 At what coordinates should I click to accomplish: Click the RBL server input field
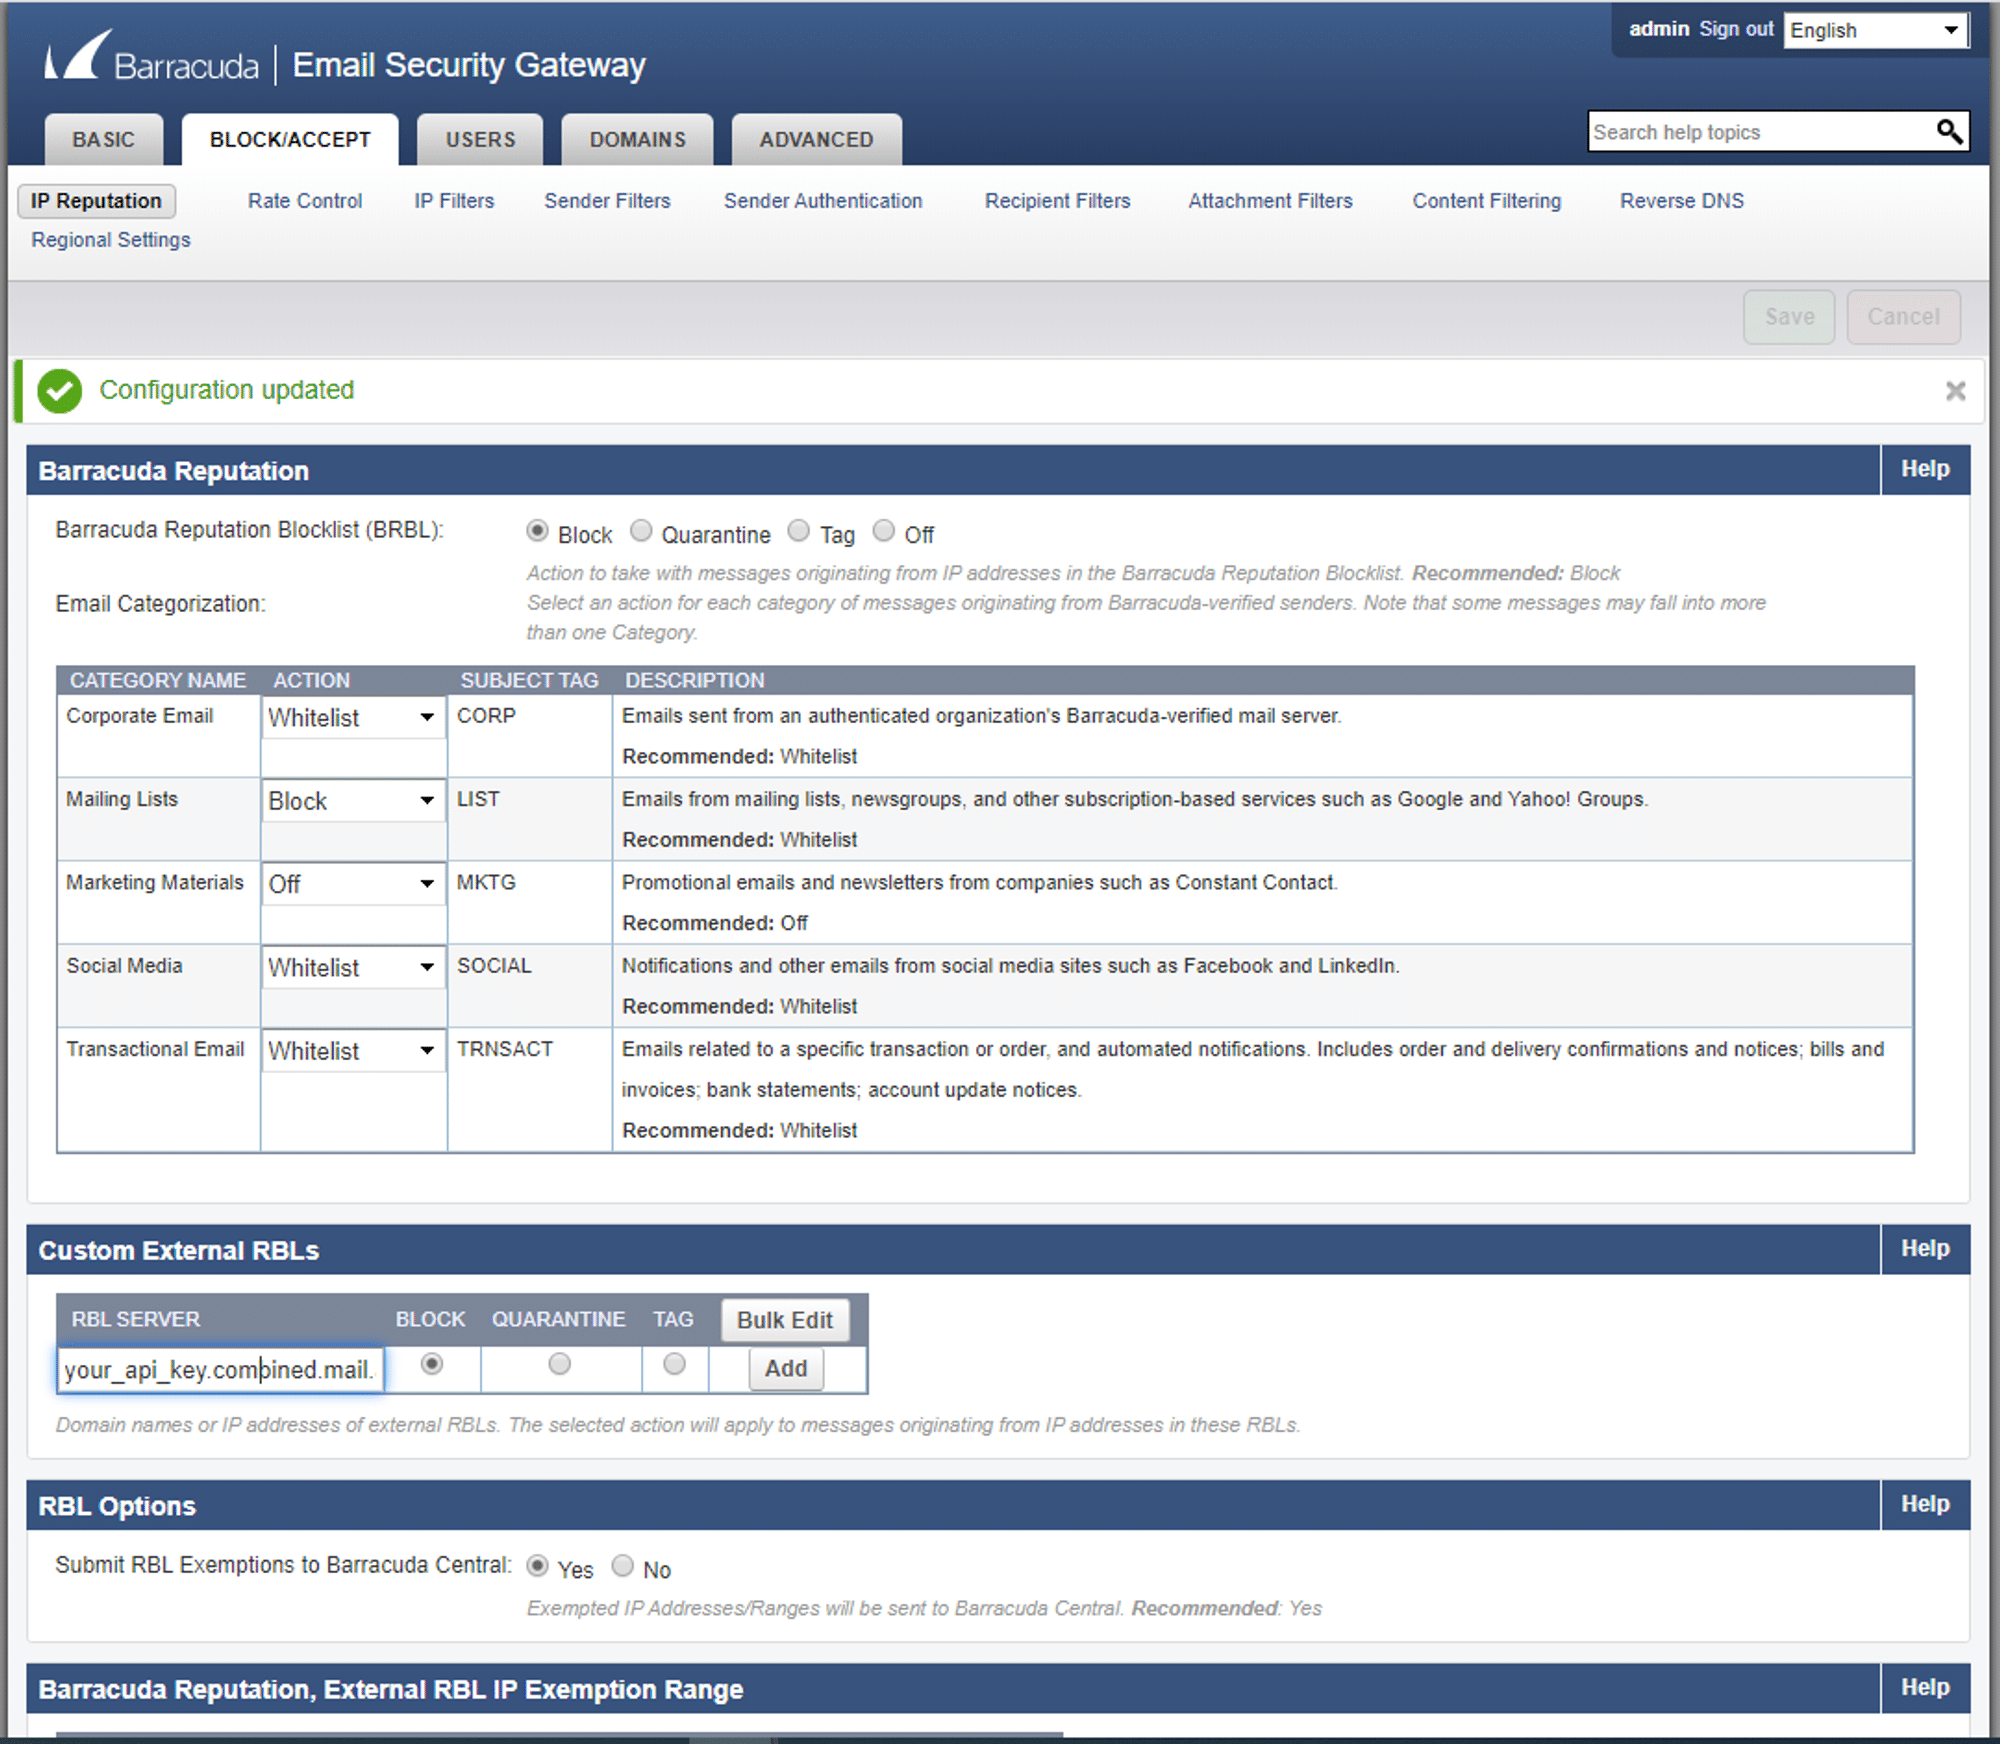(x=220, y=1369)
